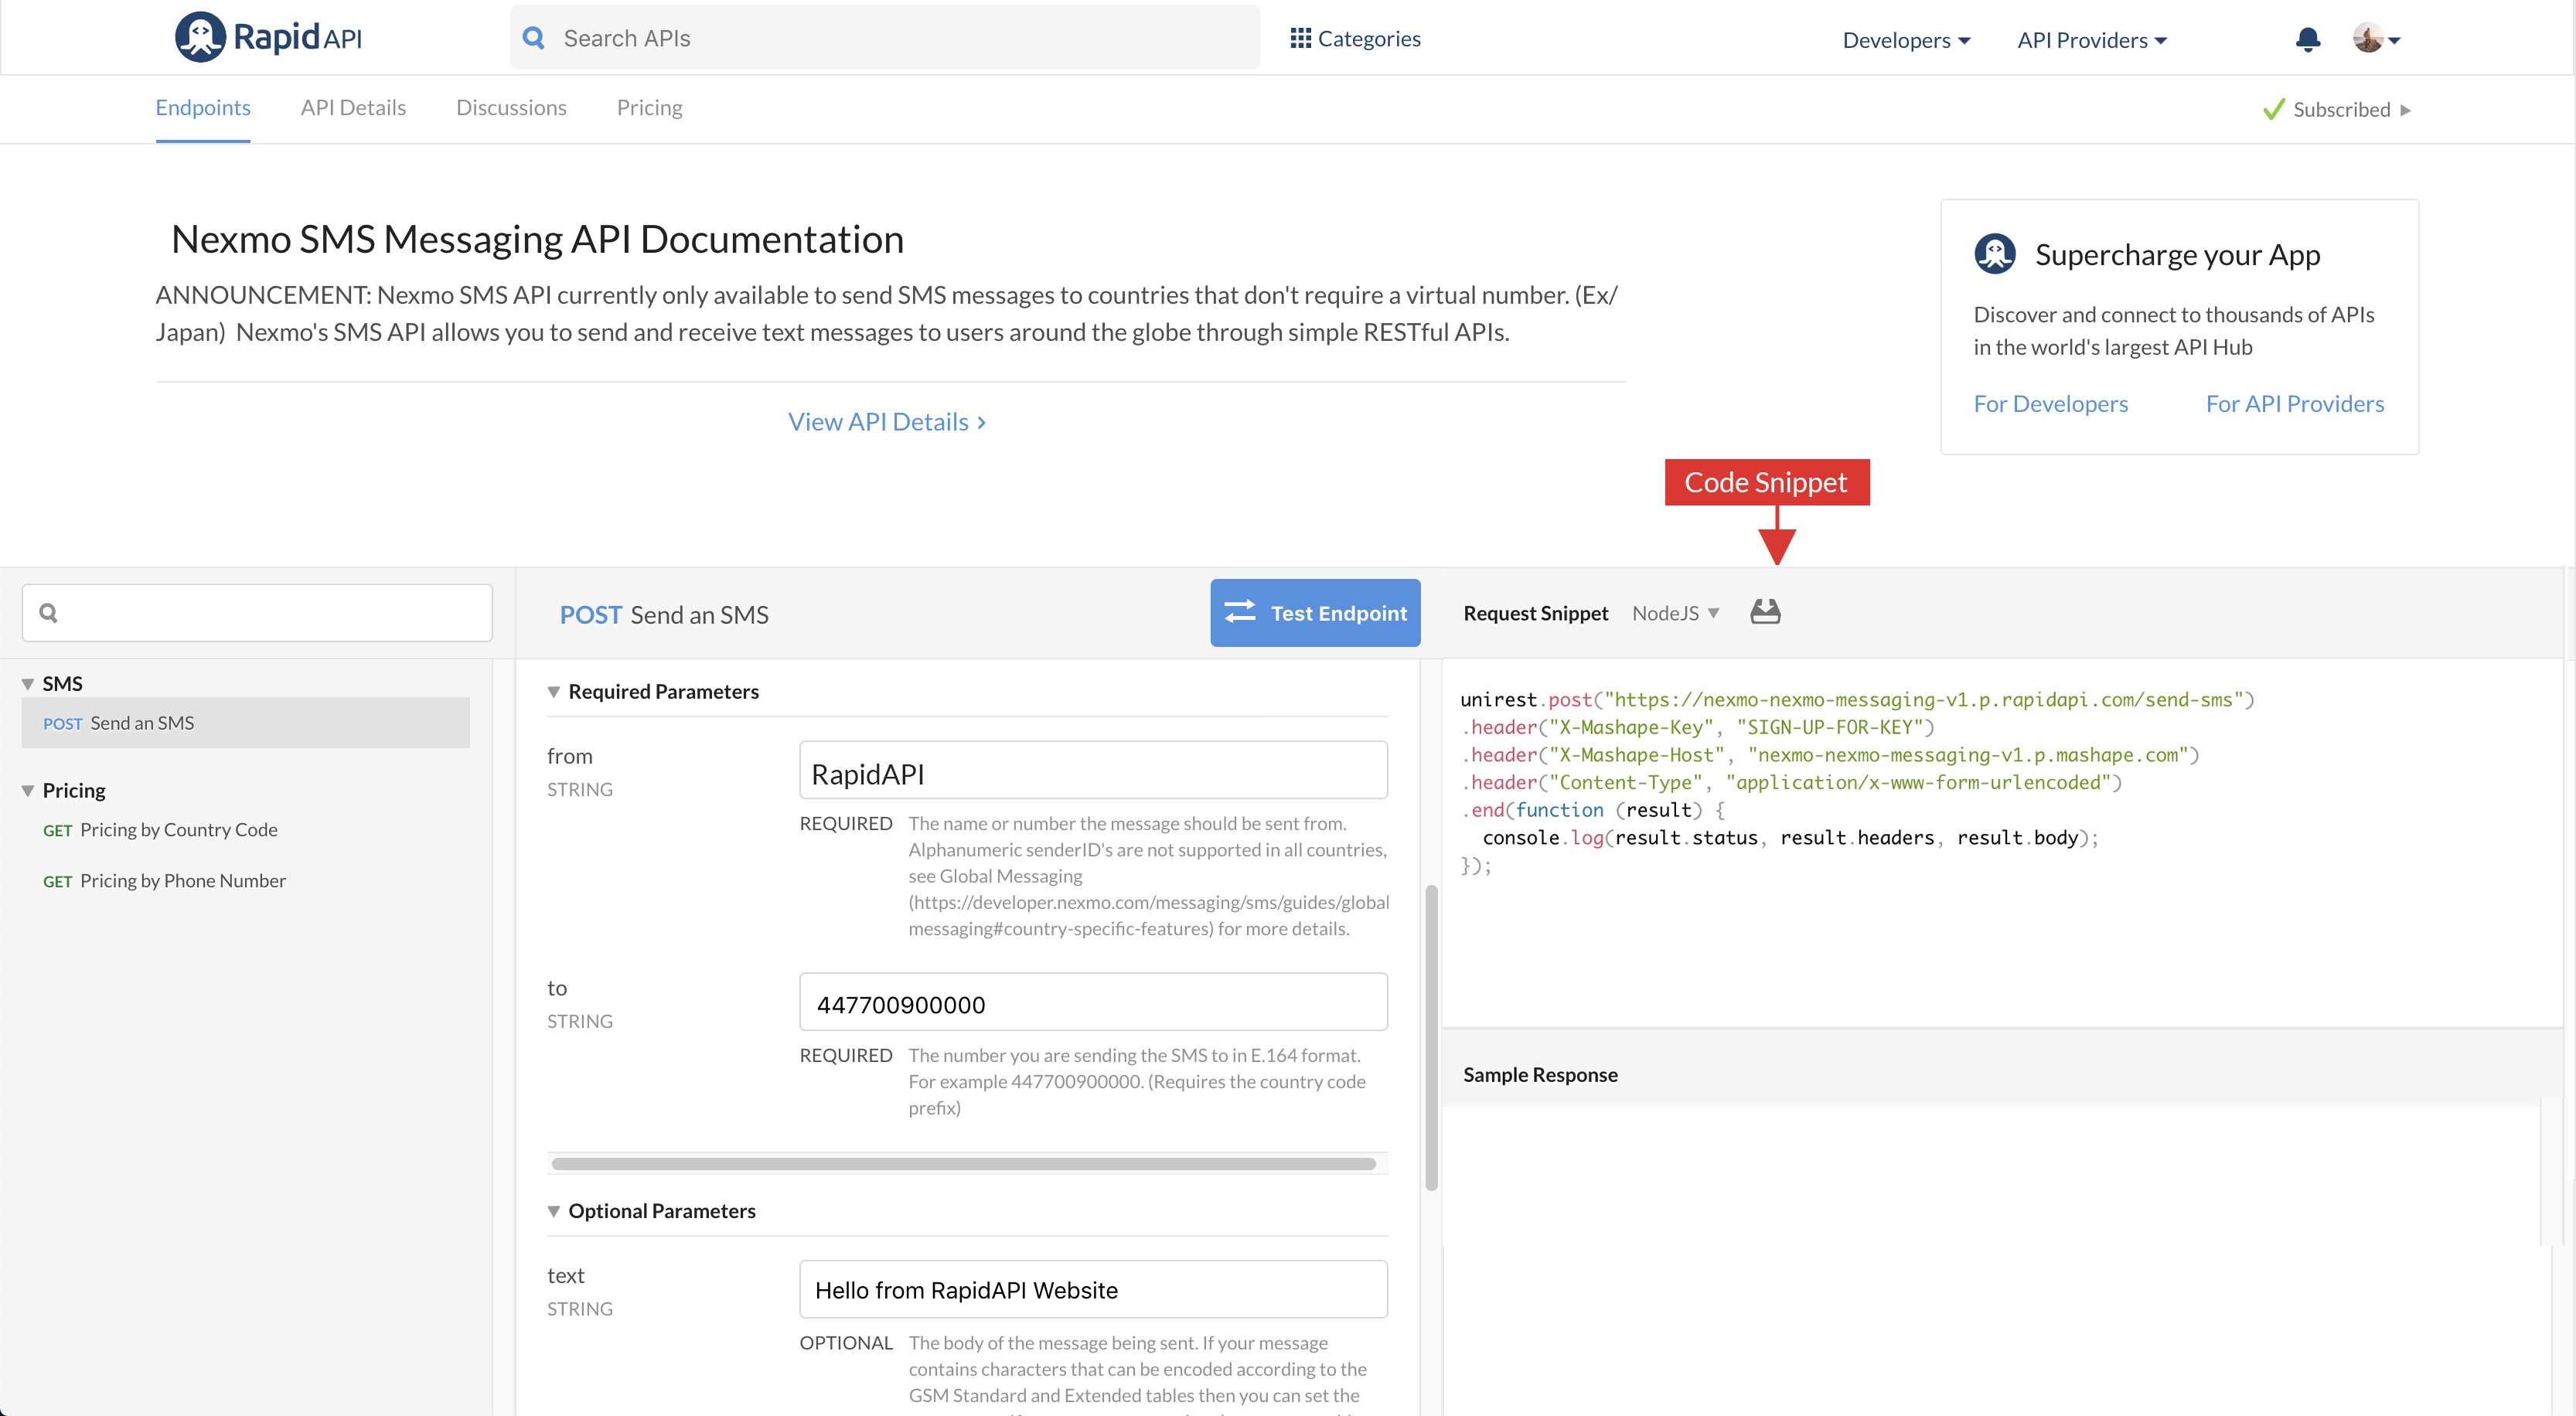The width and height of the screenshot is (2576, 1416).
Task: Open the Discussions tab
Action: point(511,108)
